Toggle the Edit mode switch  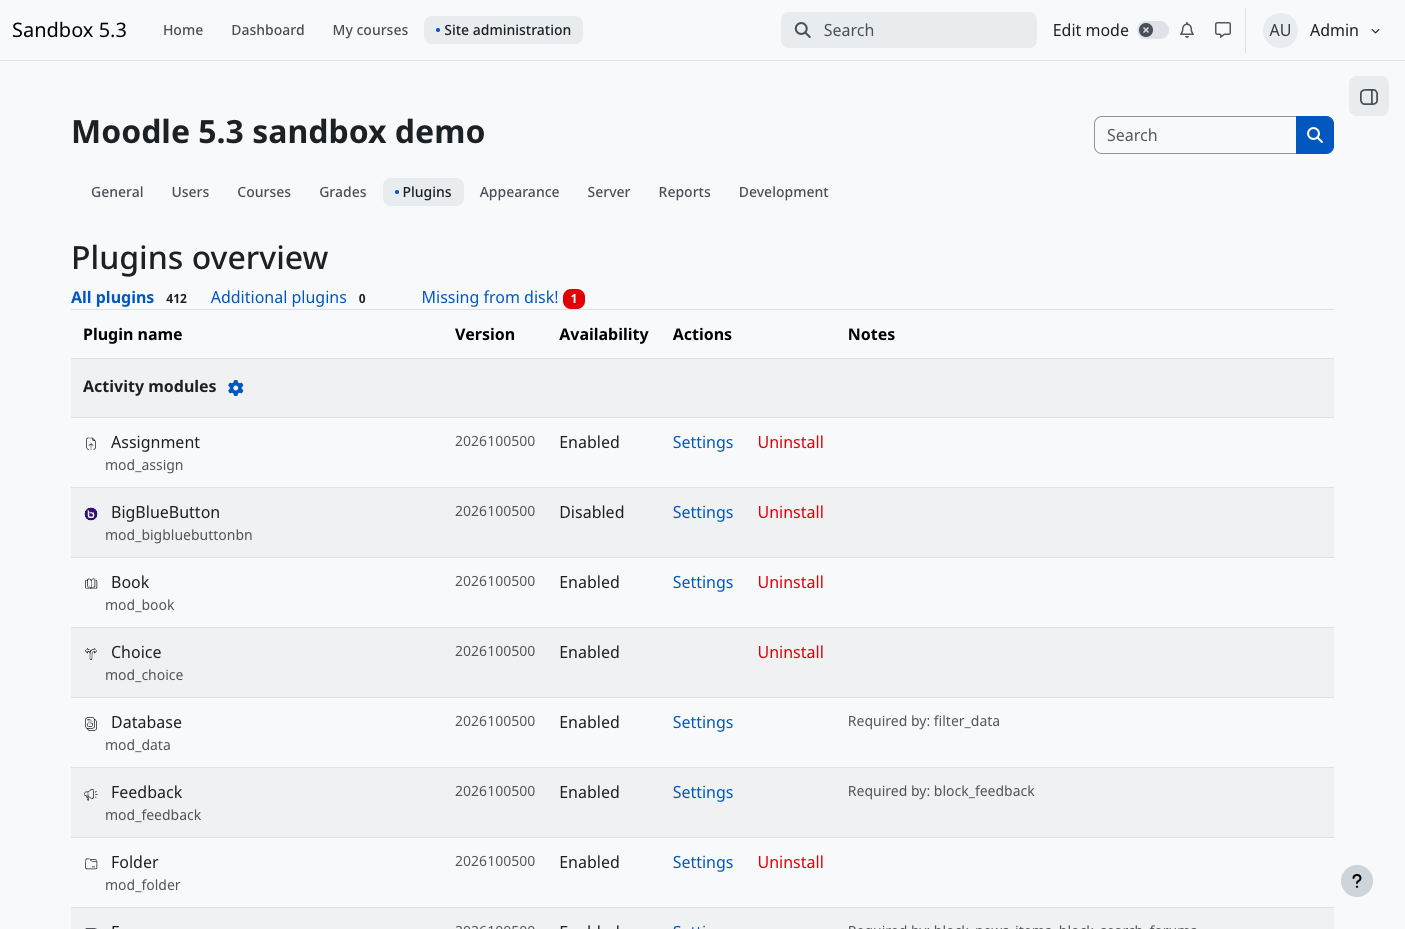coord(1153,30)
